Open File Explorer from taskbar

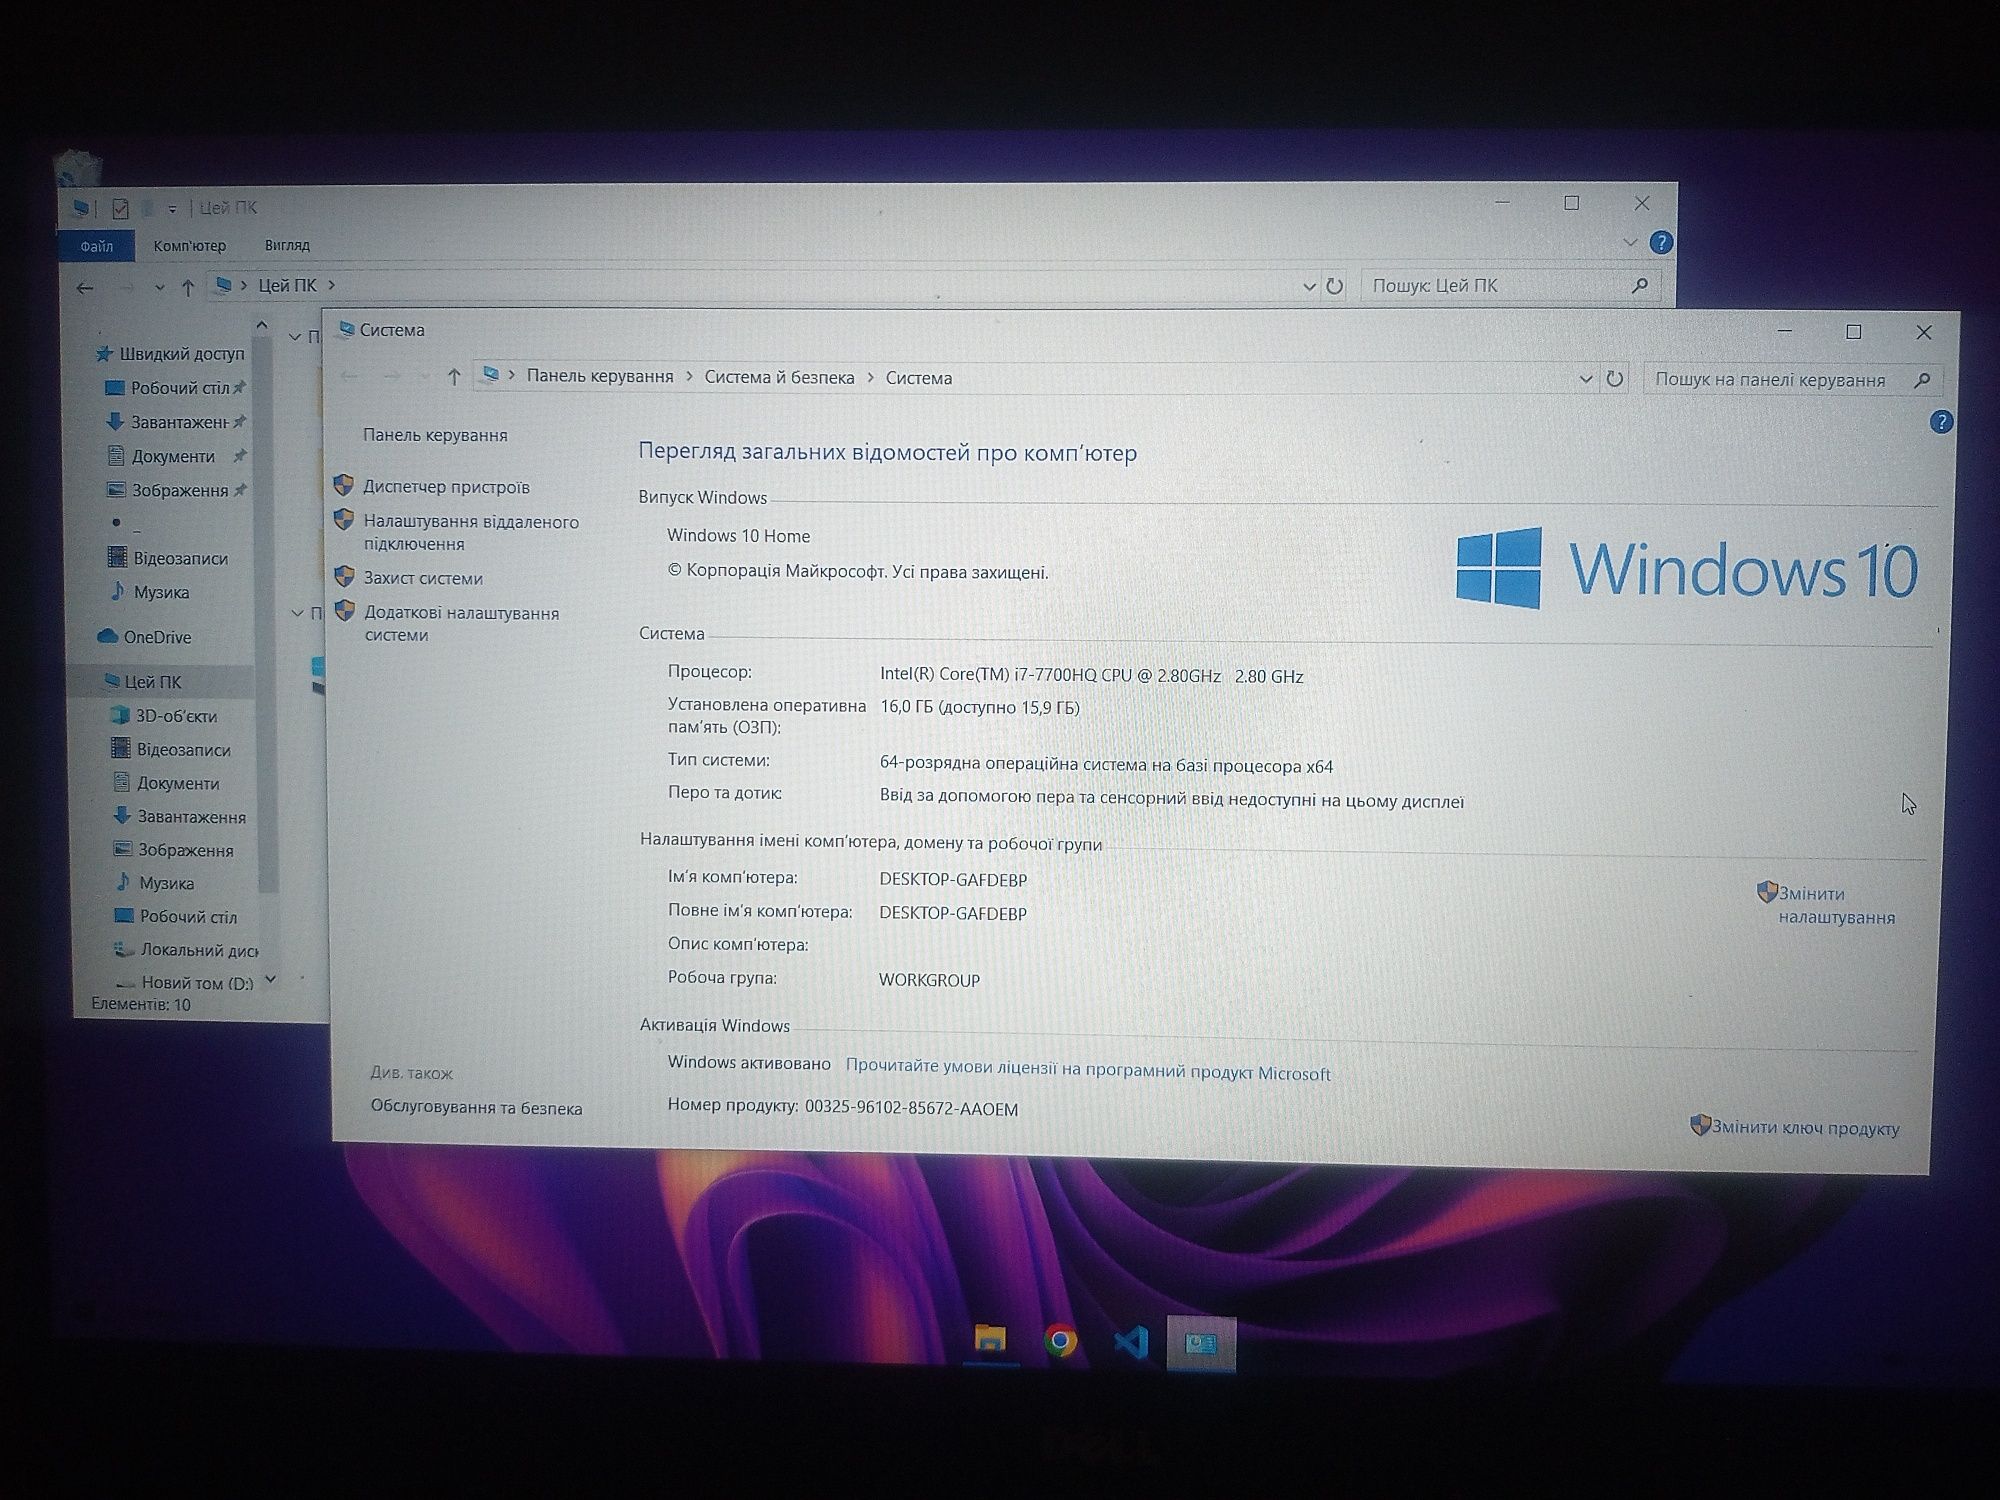tap(990, 1340)
